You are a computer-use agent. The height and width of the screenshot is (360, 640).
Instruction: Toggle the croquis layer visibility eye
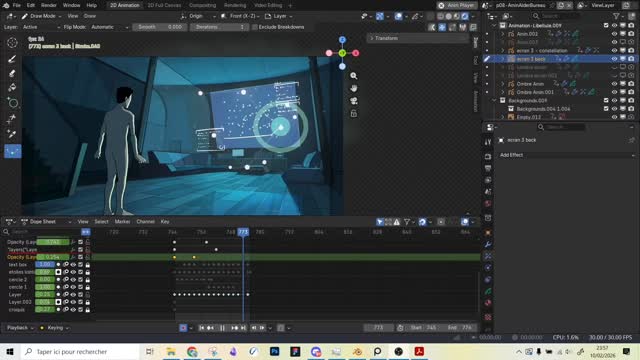point(73,309)
